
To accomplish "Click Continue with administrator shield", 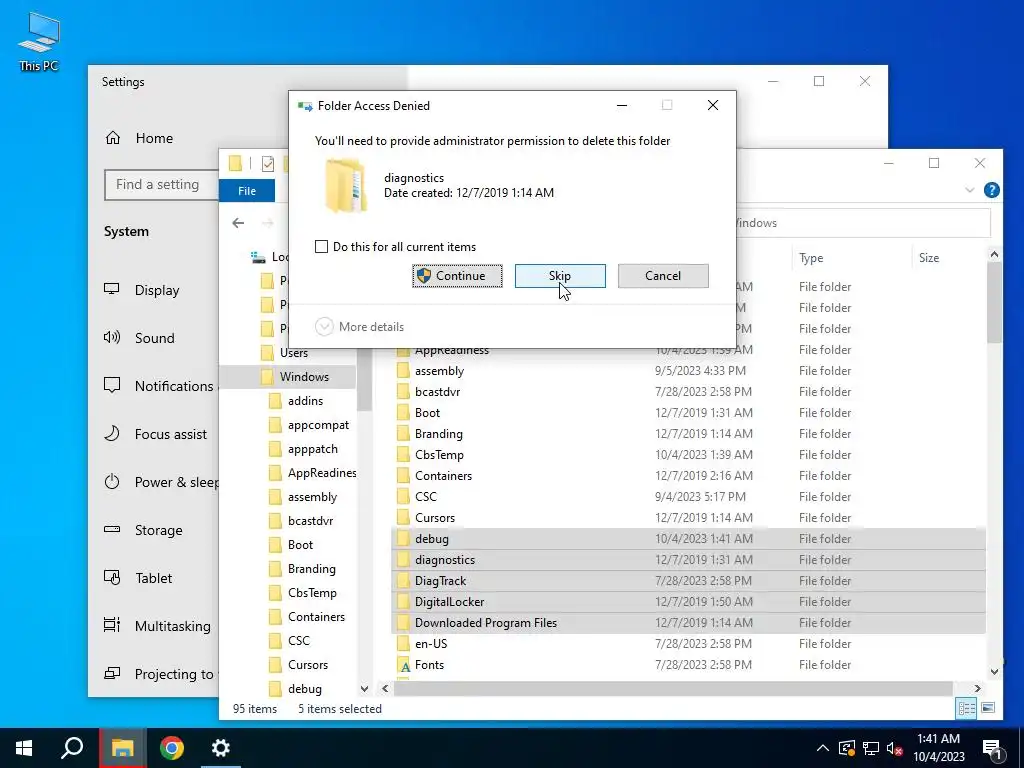I will point(457,276).
